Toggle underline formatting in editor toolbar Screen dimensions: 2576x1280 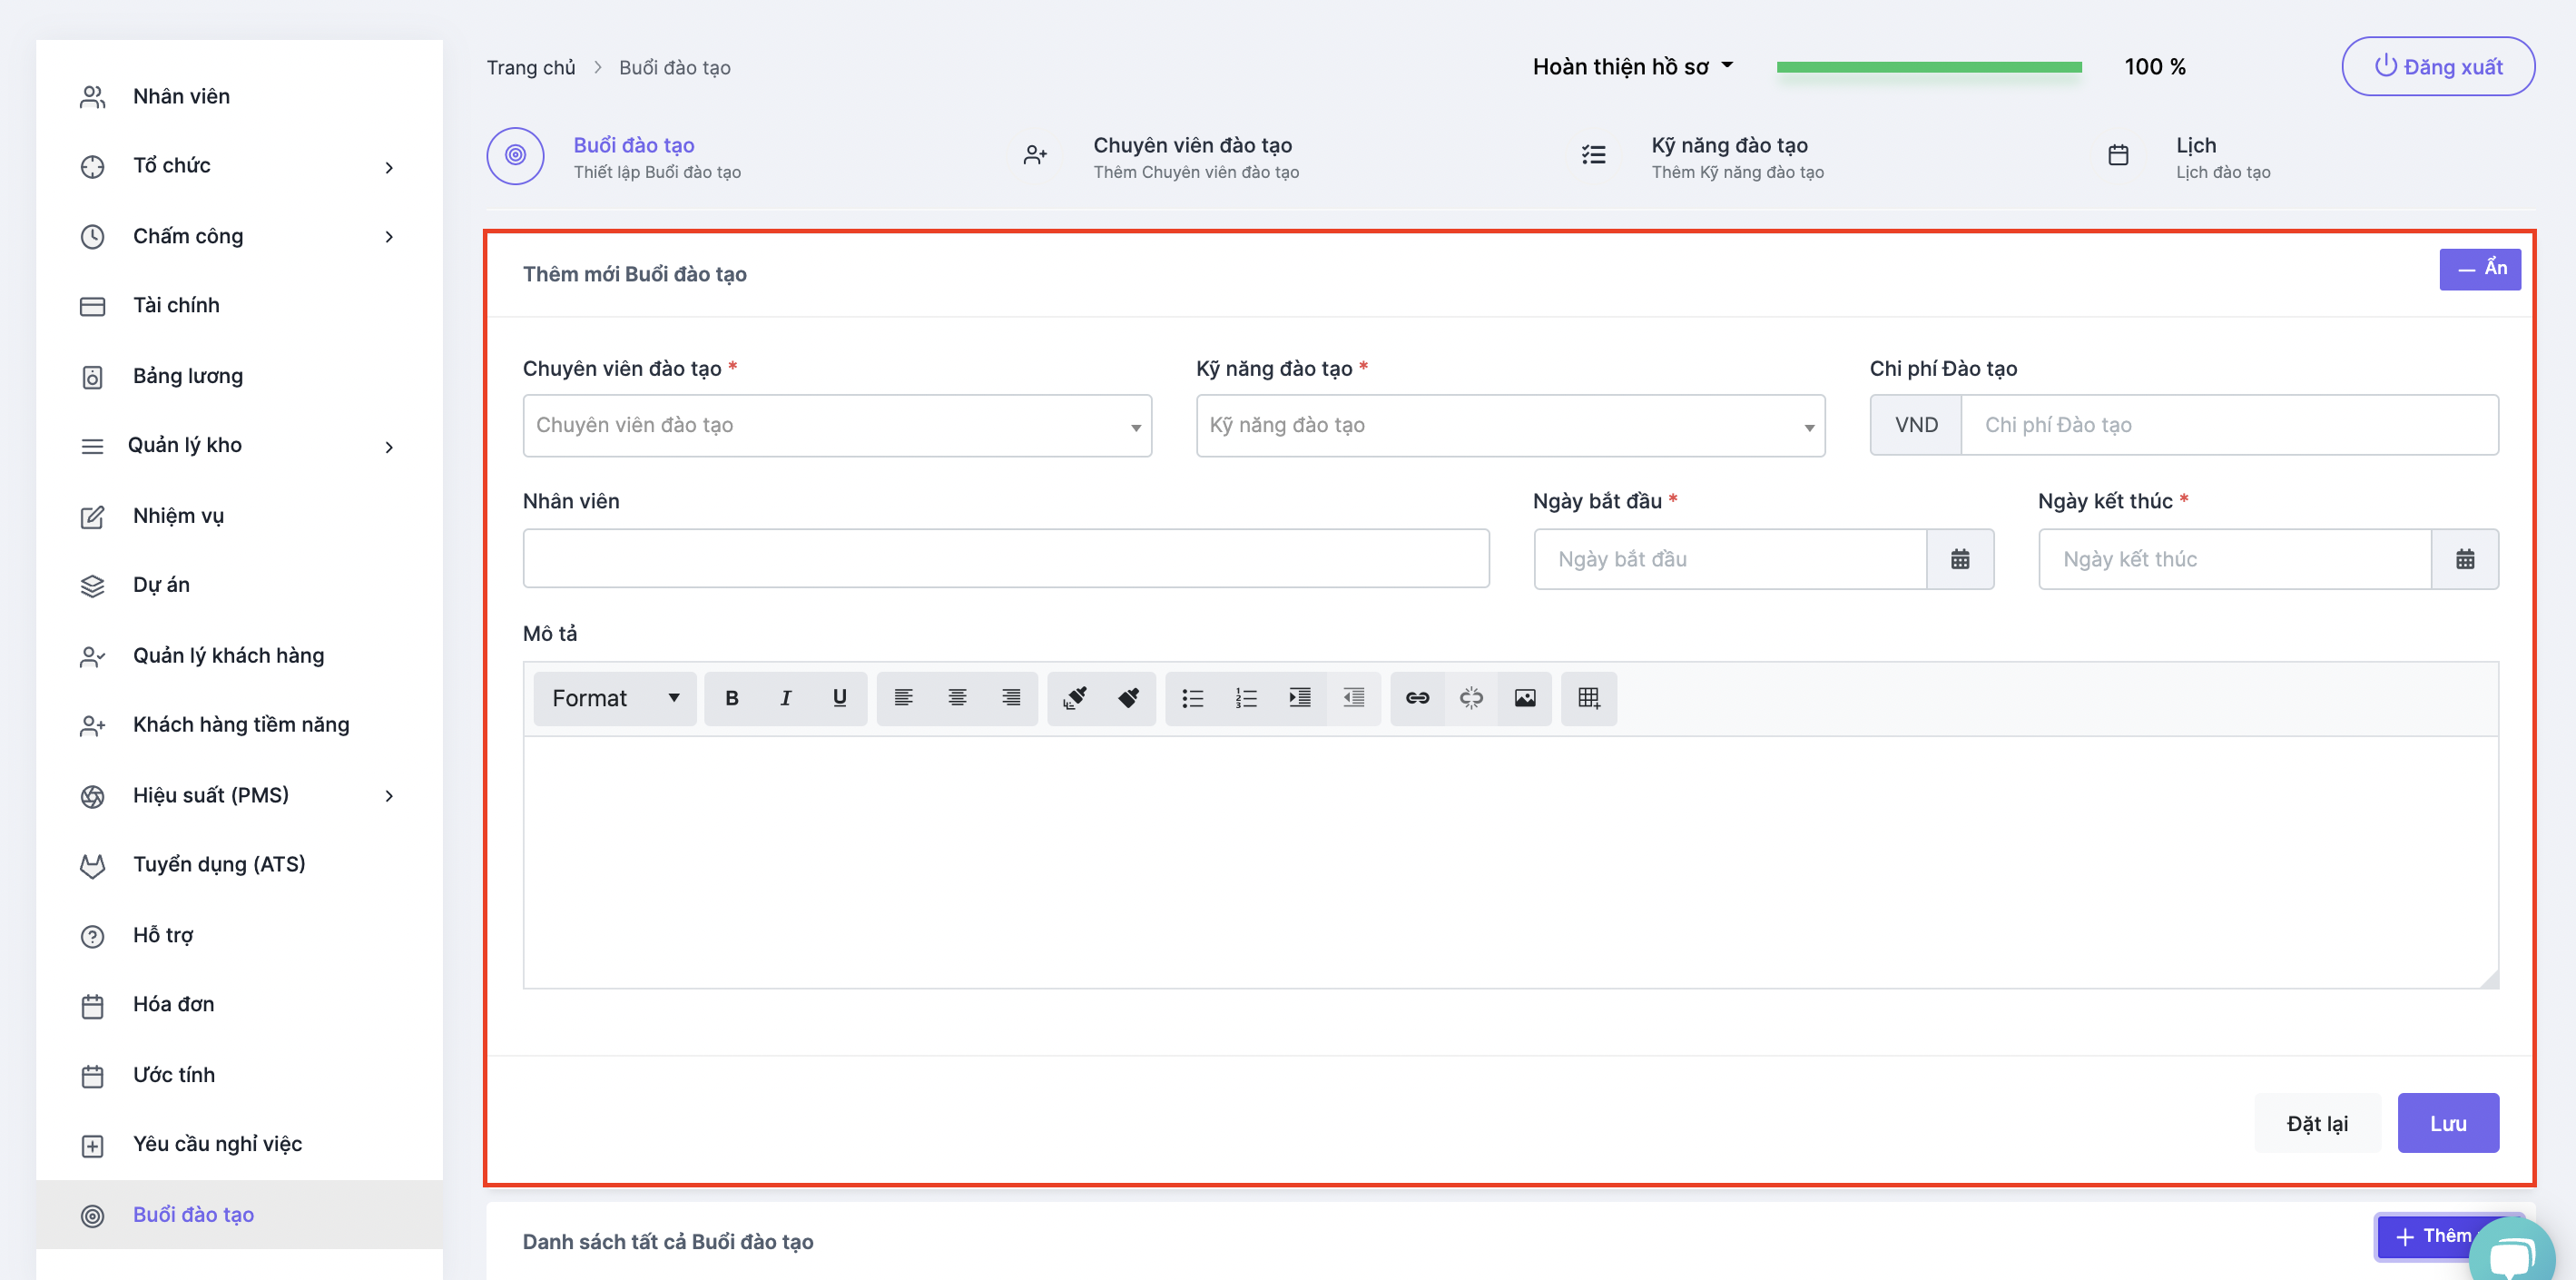[x=839, y=698]
